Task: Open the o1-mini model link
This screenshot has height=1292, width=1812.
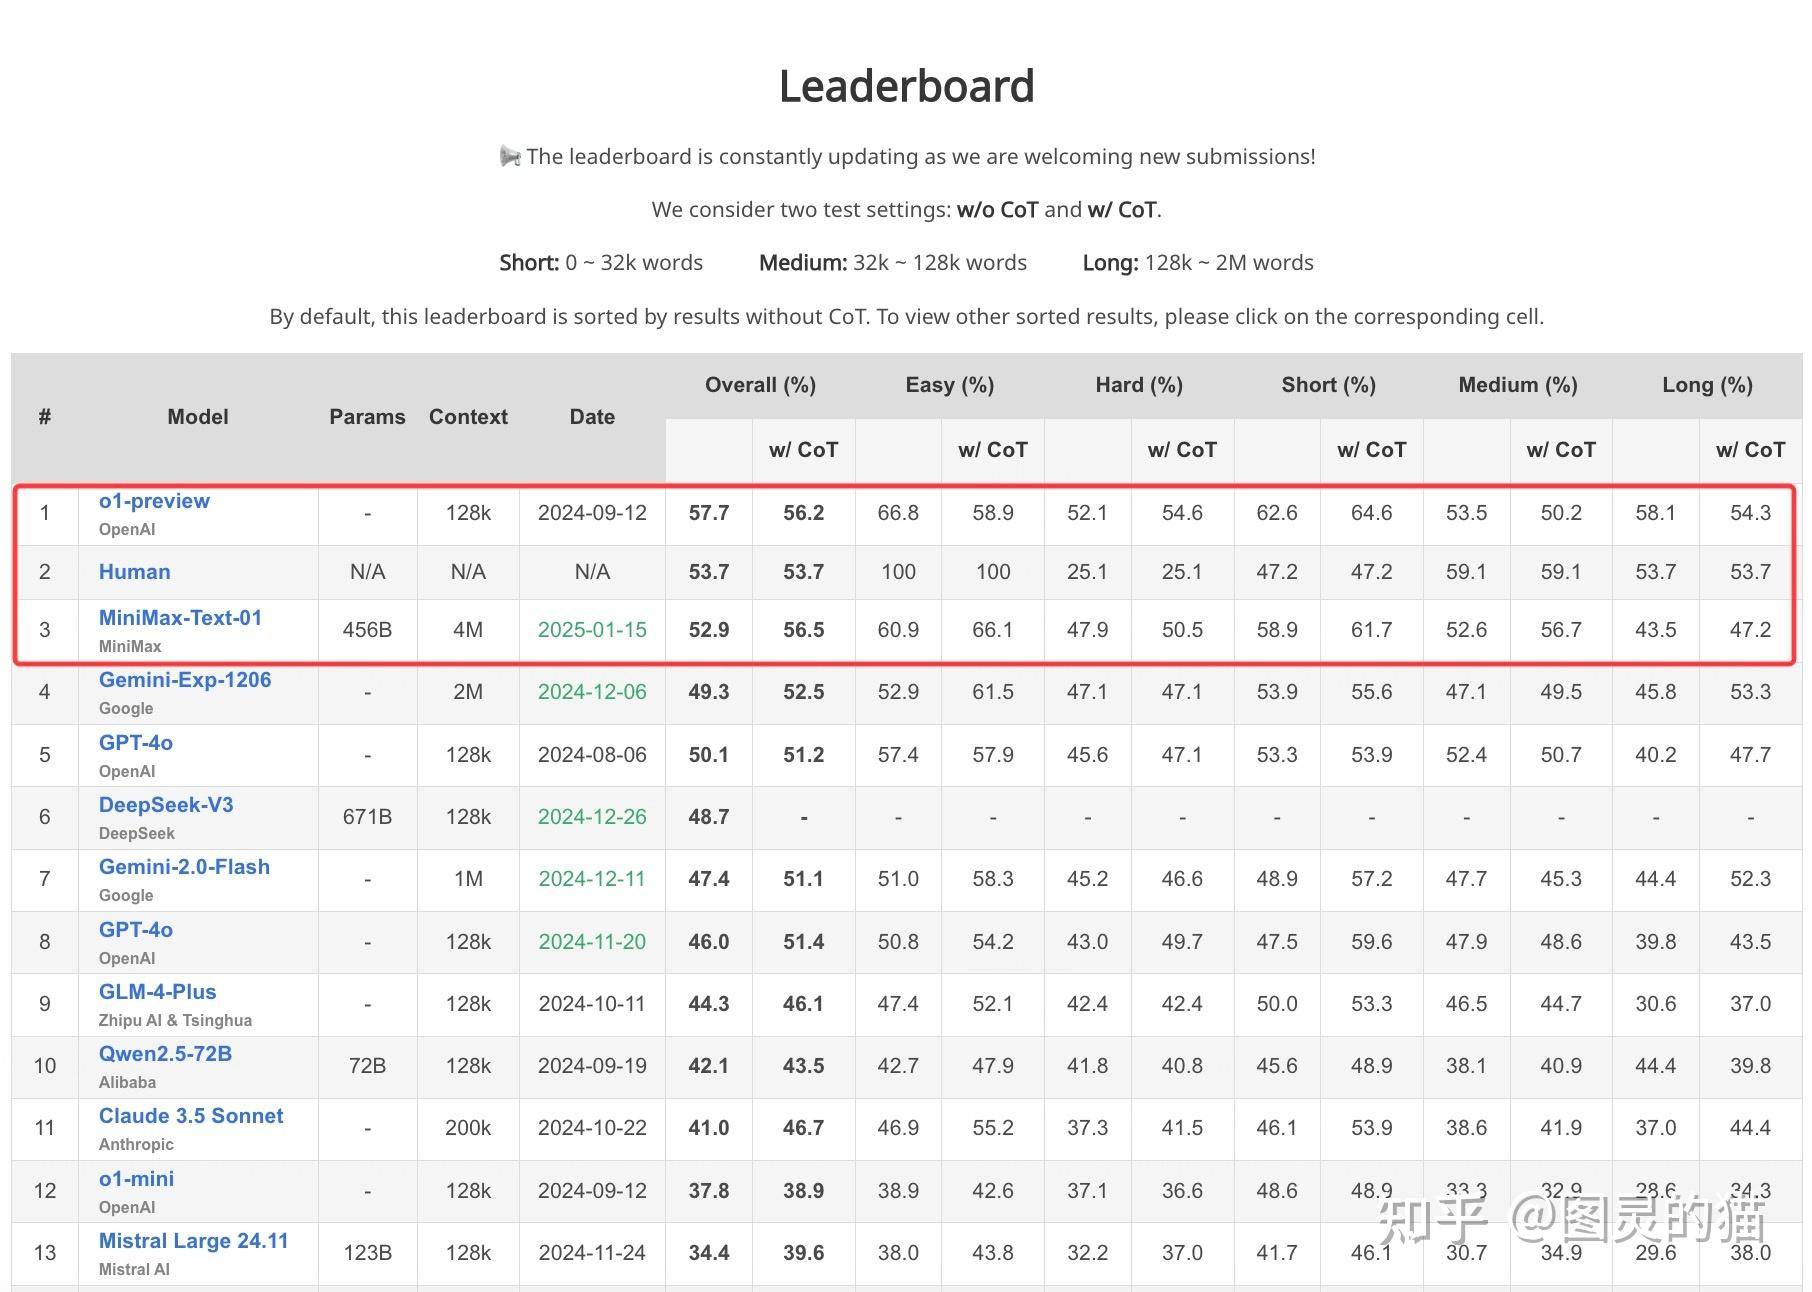Action: pyautogui.click(x=136, y=1179)
